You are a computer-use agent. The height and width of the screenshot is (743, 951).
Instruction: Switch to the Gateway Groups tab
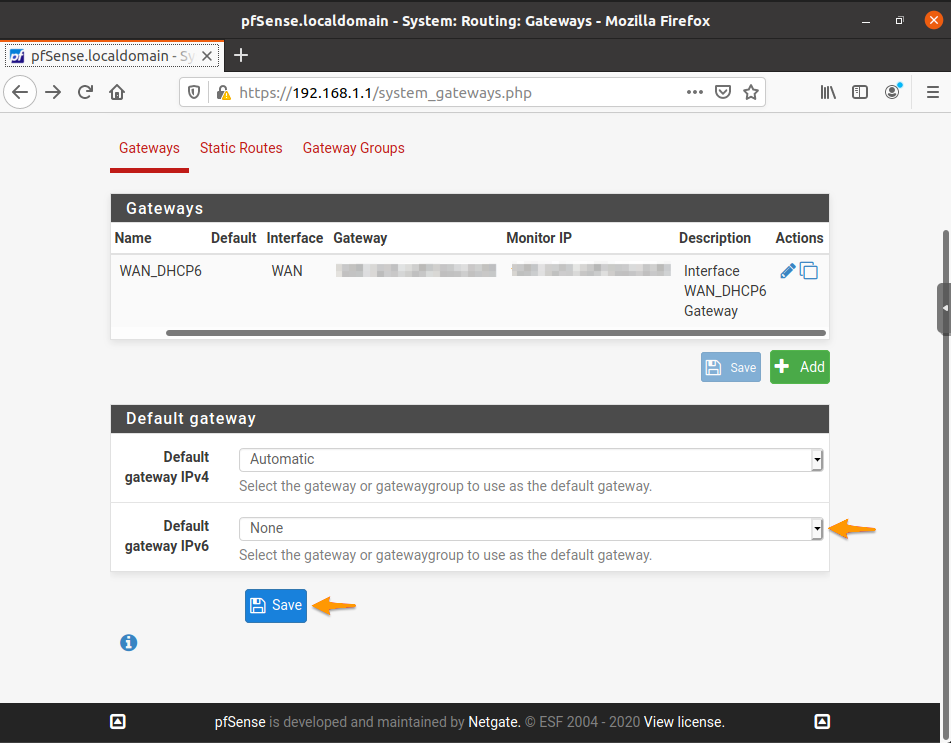(x=353, y=147)
